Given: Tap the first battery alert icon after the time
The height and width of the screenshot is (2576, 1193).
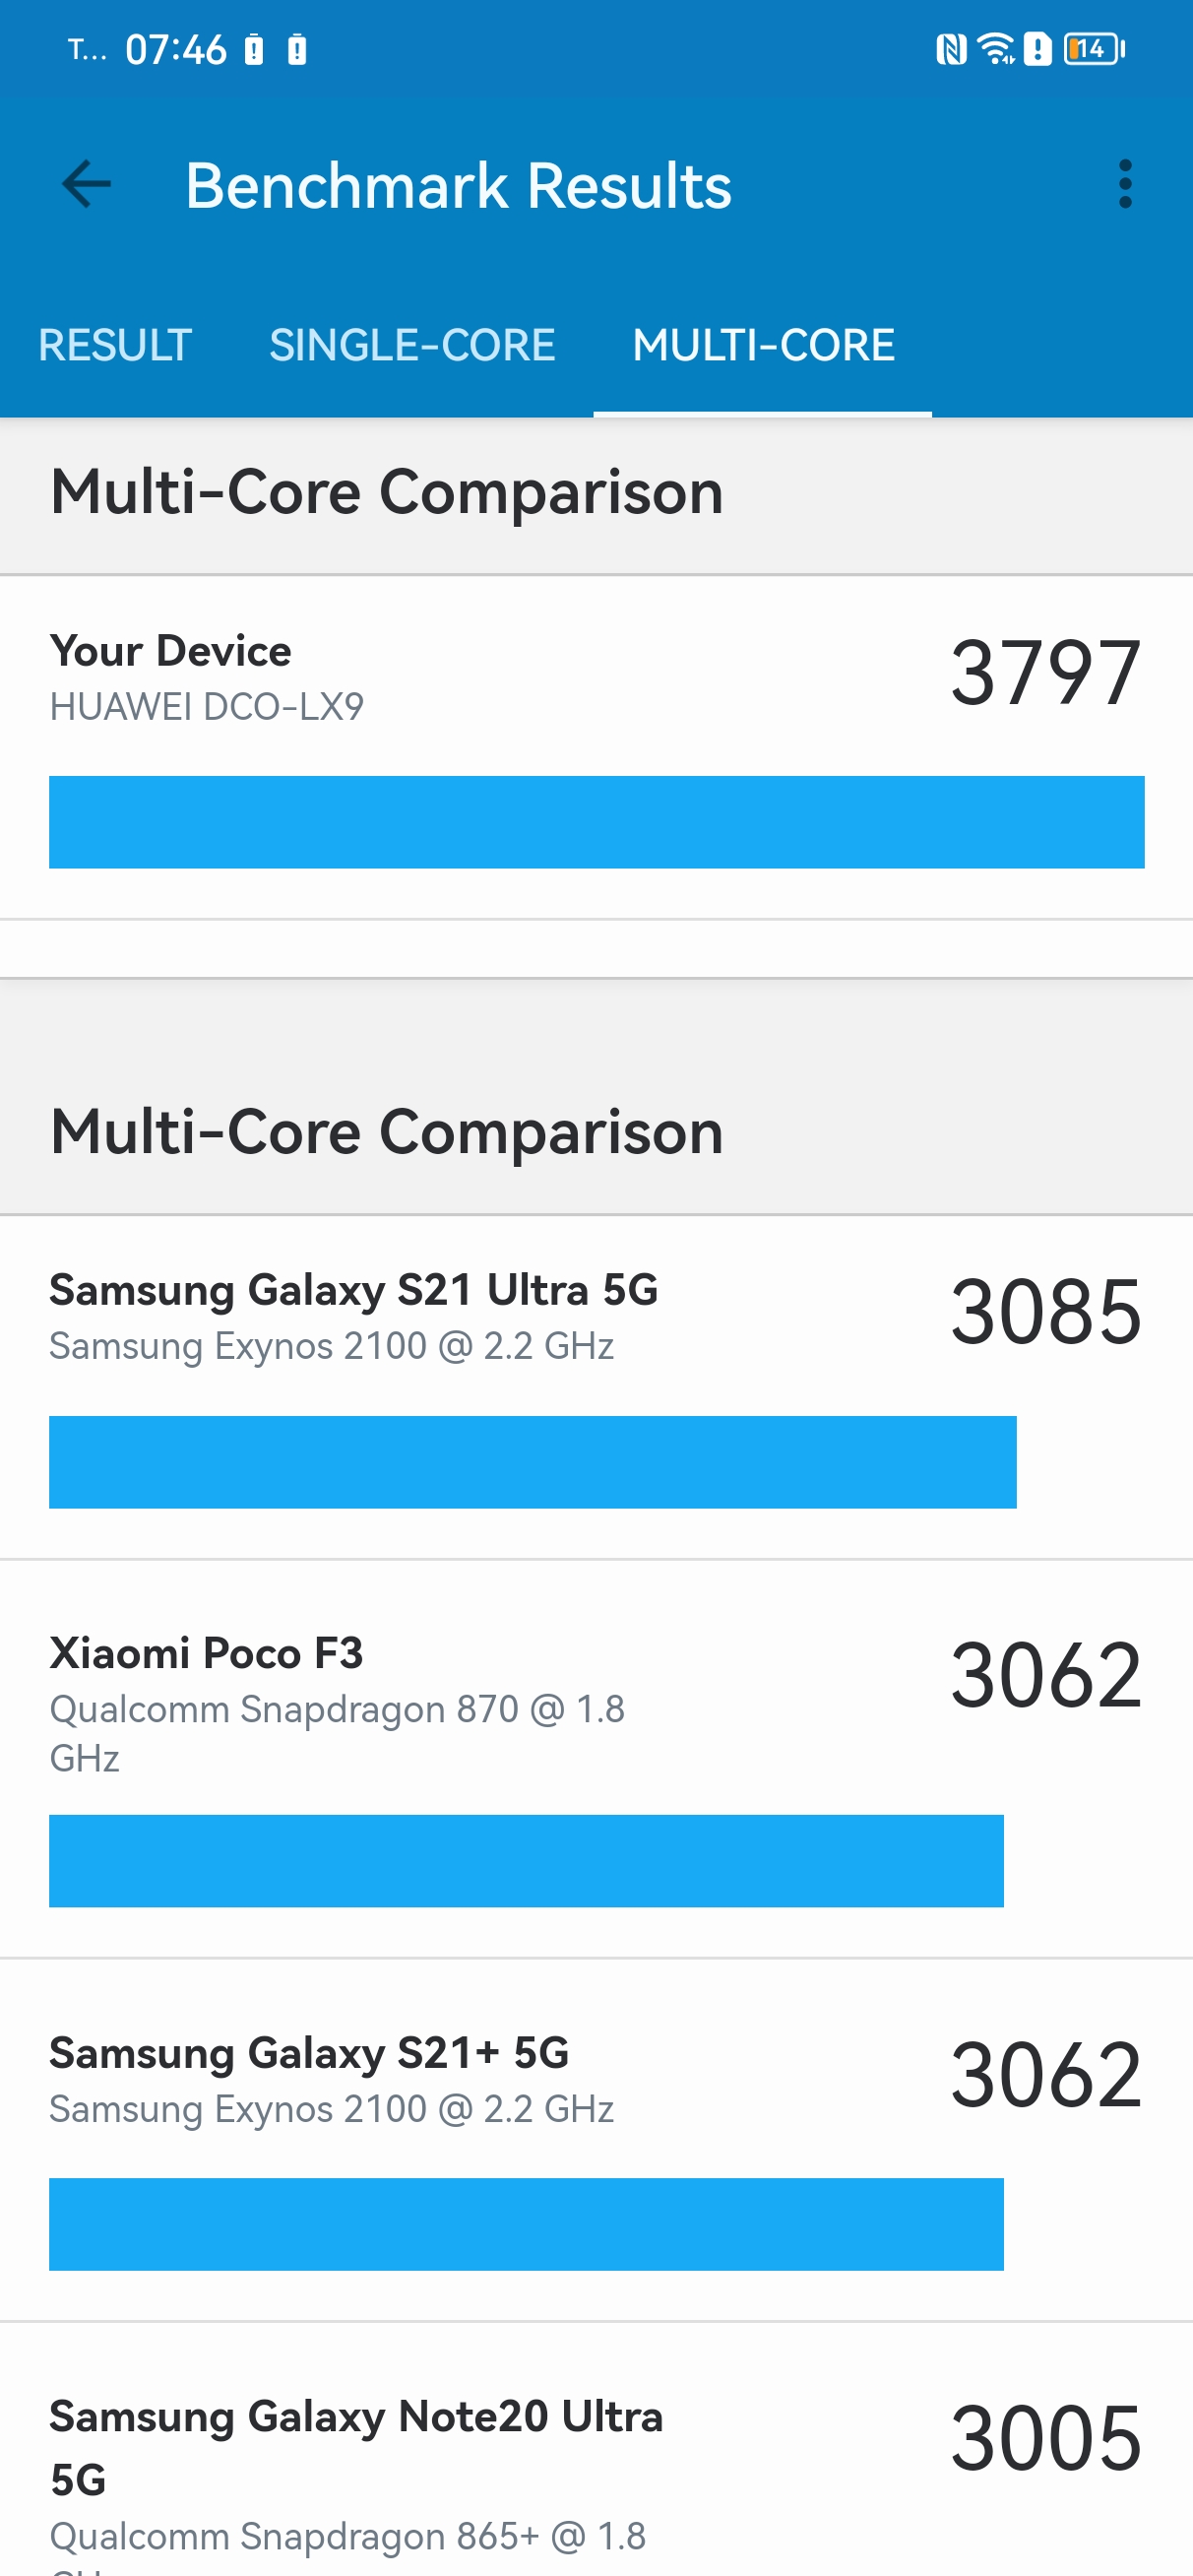Looking at the screenshot, I should (x=254, y=49).
